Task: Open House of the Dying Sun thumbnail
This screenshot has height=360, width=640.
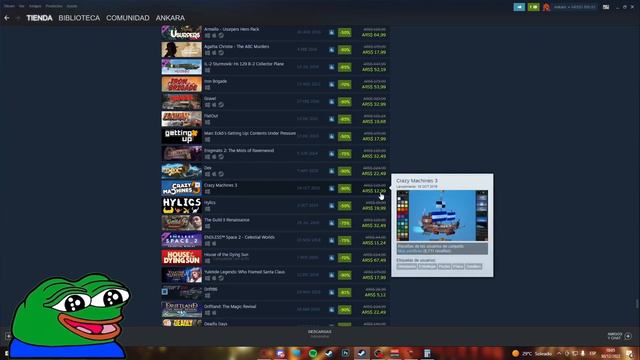Action: pos(182,257)
